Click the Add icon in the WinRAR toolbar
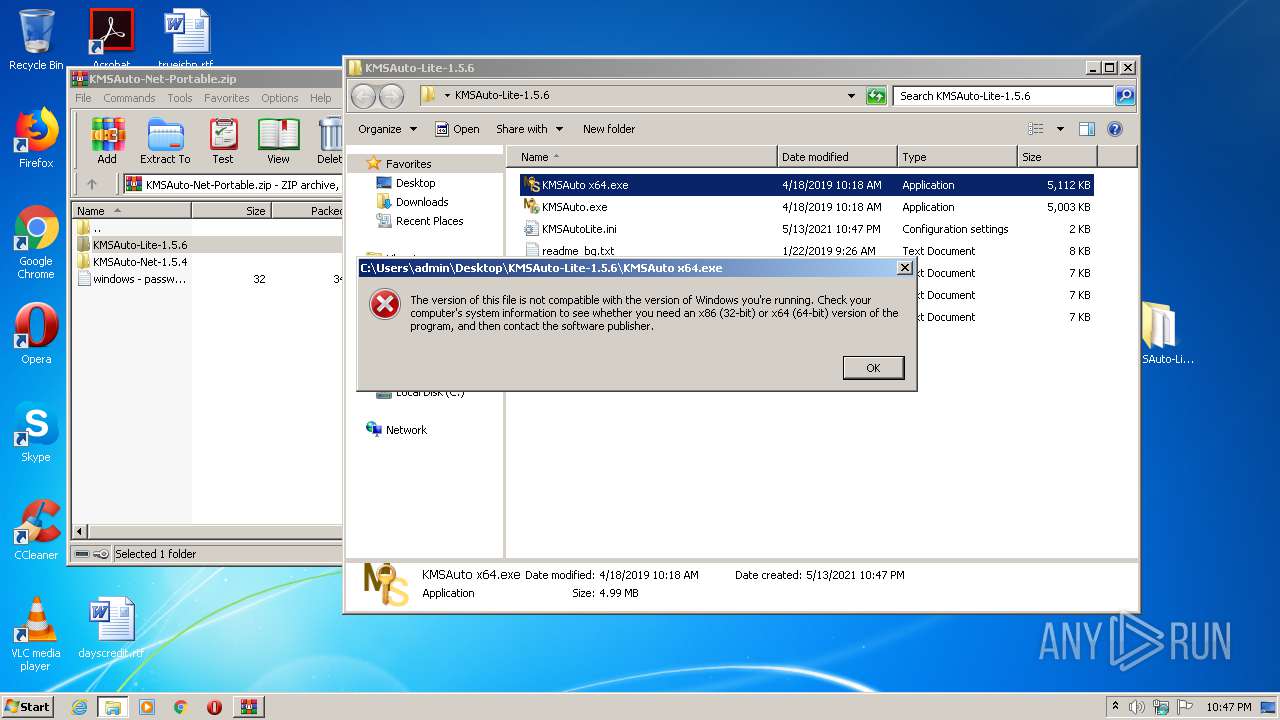Viewport: 1280px width, 720px height. coord(107,141)
